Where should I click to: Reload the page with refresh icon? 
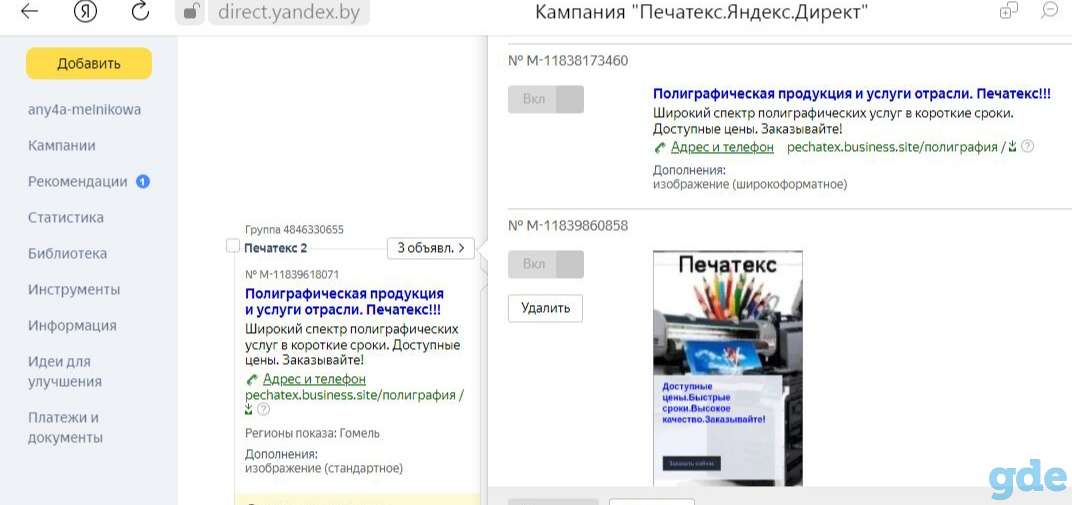140,12
